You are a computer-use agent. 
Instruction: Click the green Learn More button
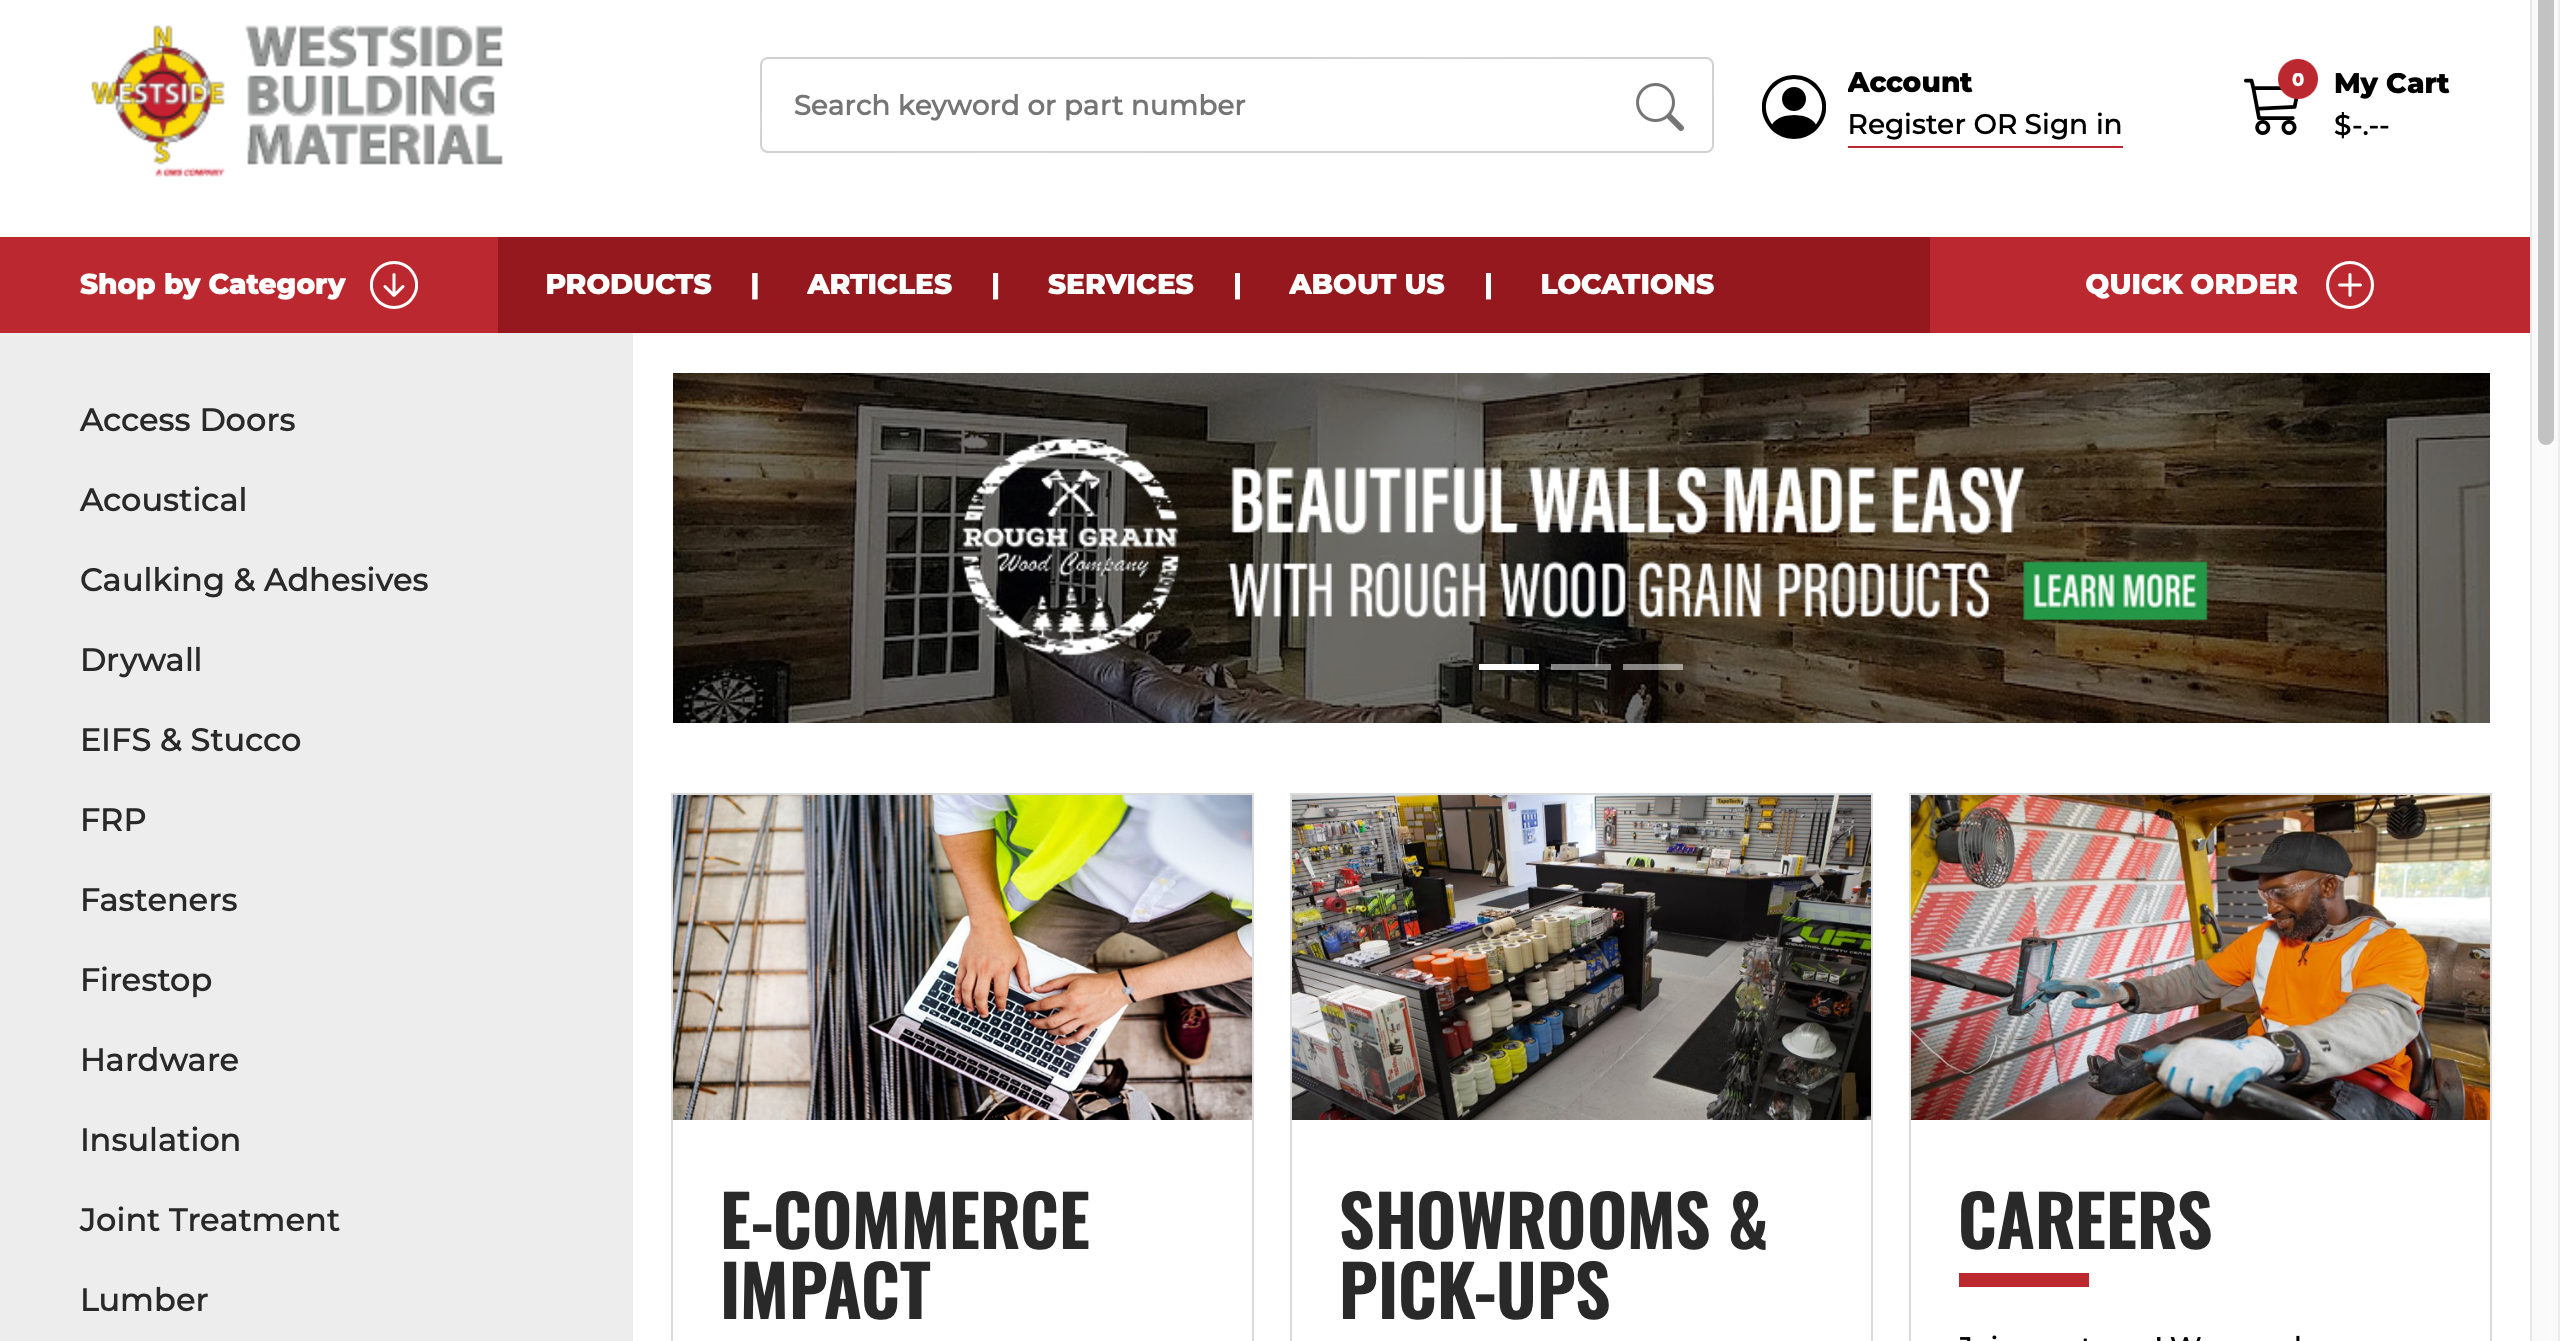pos(2114,591)
